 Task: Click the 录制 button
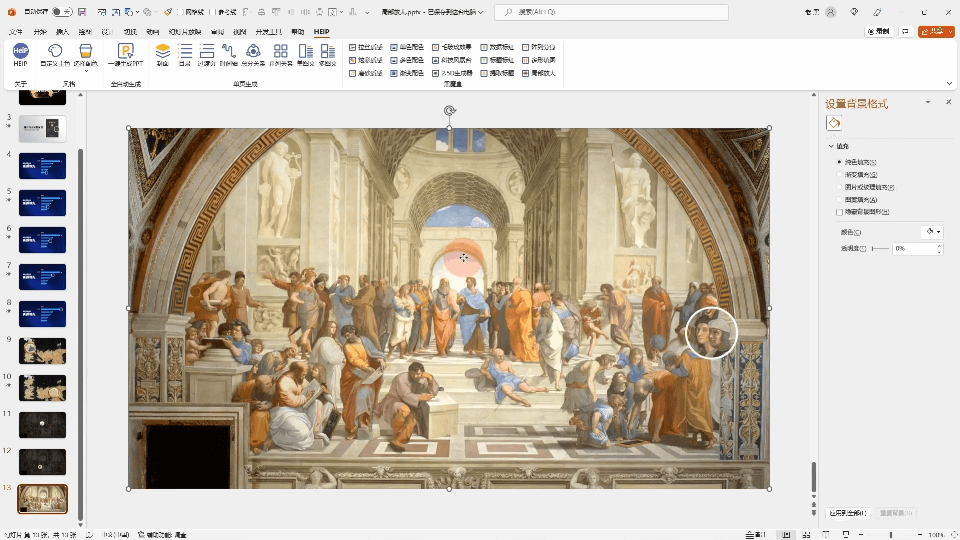tap(879, 31)
